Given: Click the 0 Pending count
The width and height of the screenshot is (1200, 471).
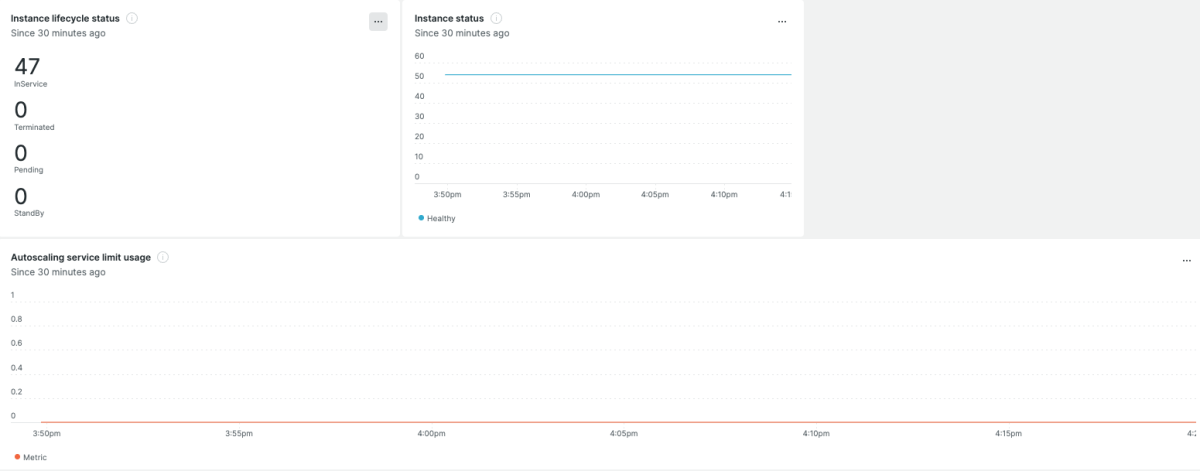Looking at the screenshot, I should click(21, 153).
